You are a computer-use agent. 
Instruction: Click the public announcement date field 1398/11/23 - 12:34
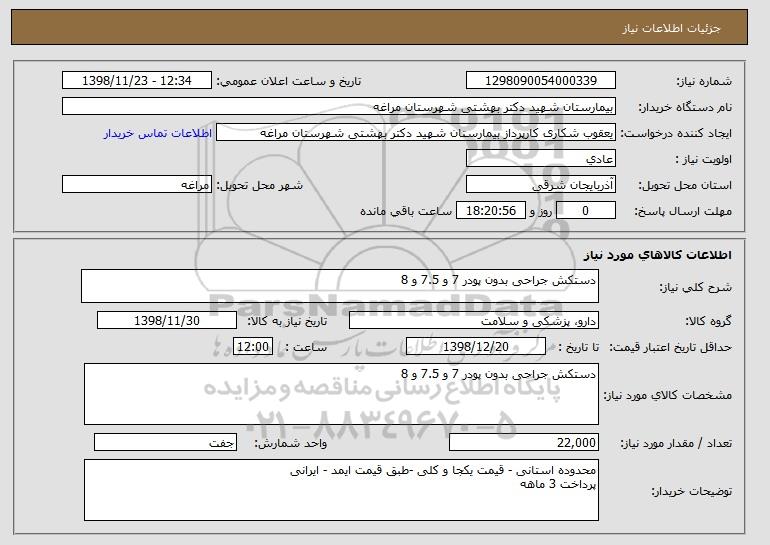pyautogui.click(x=137, y=81)
